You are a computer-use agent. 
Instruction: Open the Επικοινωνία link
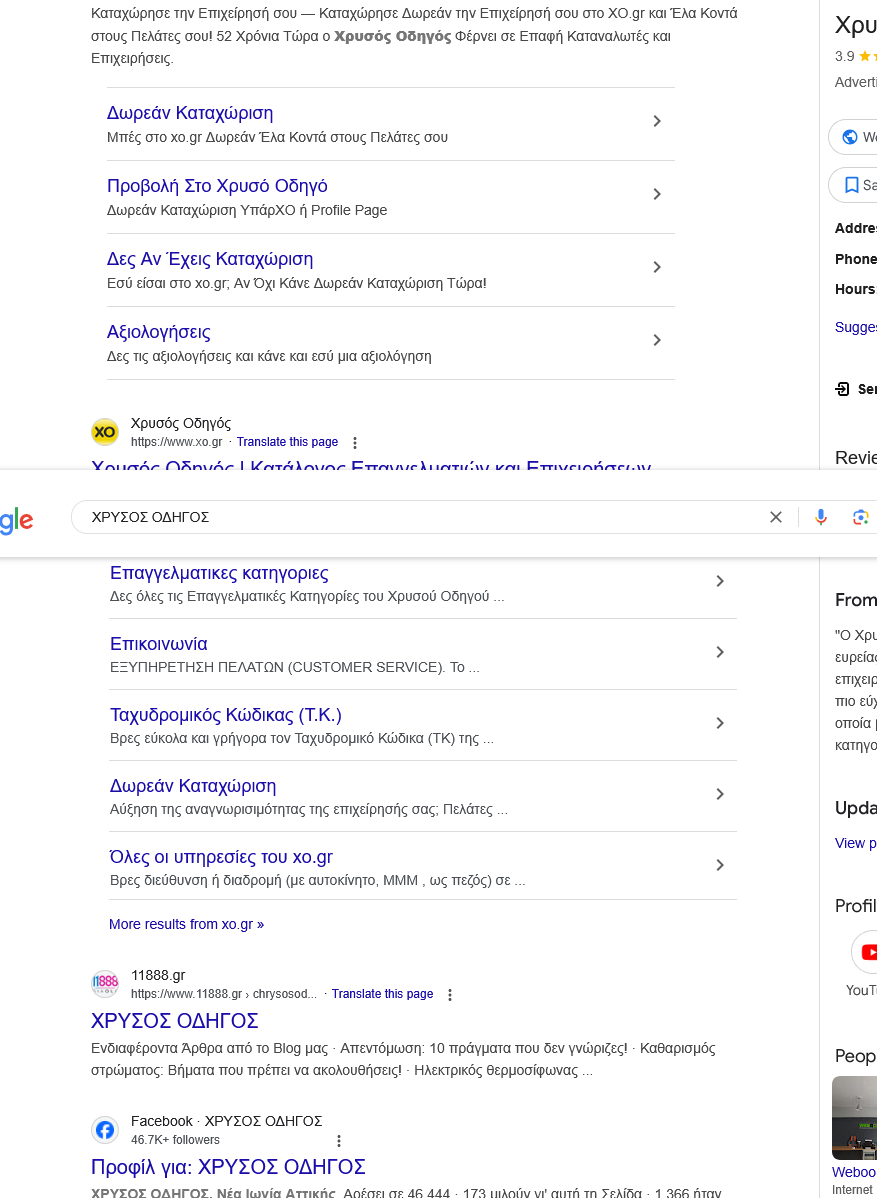[x=159, y=643]
